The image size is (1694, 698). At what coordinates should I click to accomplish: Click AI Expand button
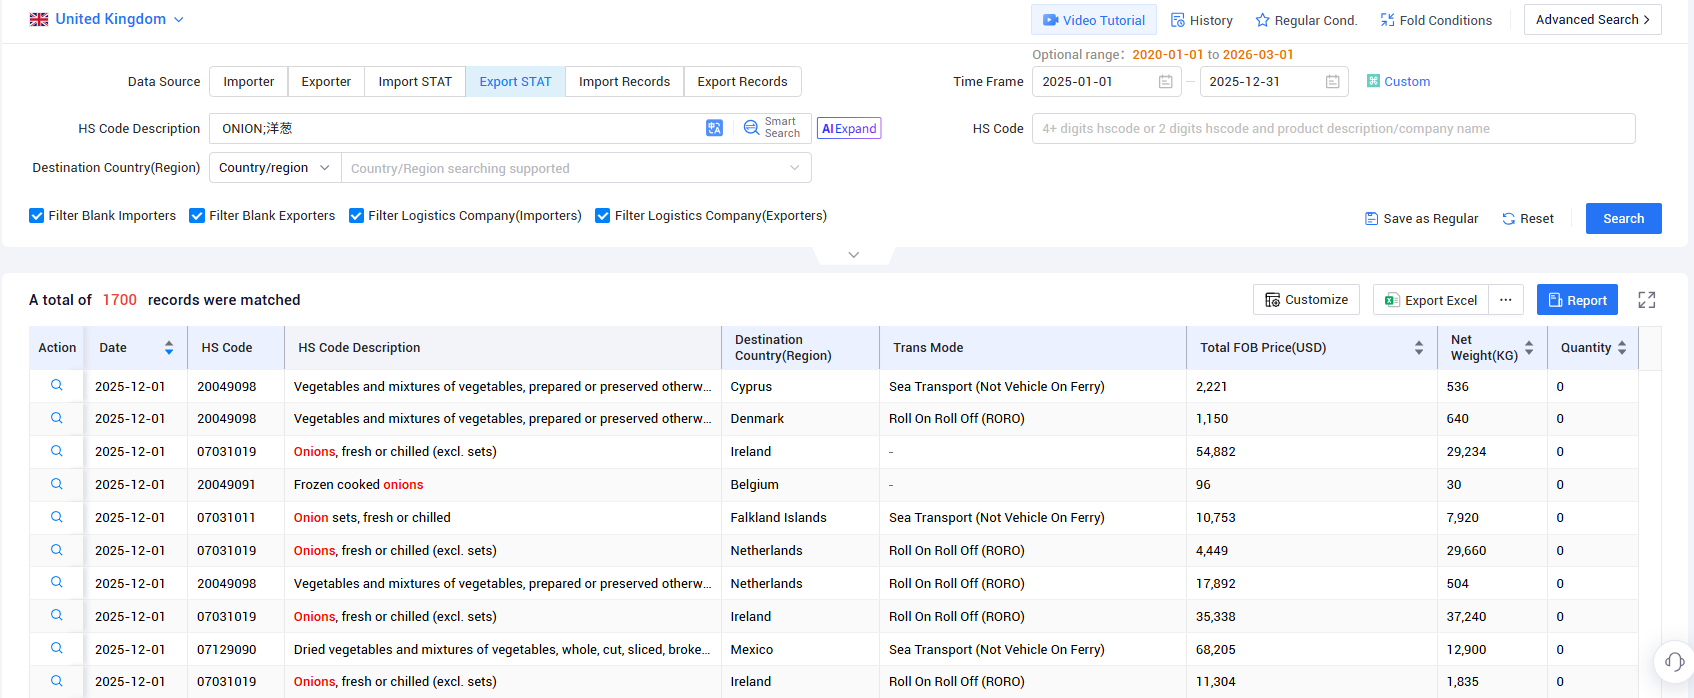pyautogui.click(x=849, y=128)
